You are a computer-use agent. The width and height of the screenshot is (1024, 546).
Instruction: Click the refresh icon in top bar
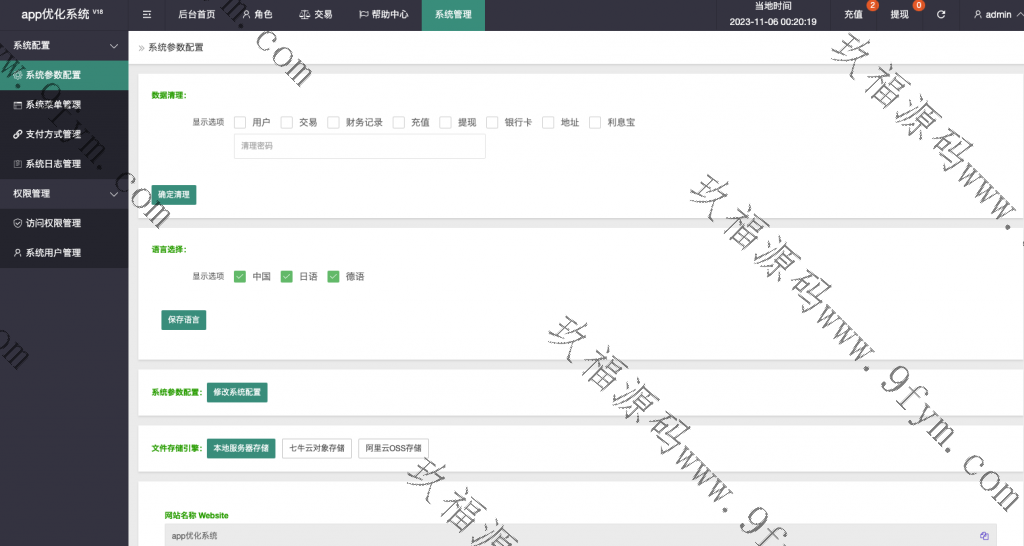[941, 15]
